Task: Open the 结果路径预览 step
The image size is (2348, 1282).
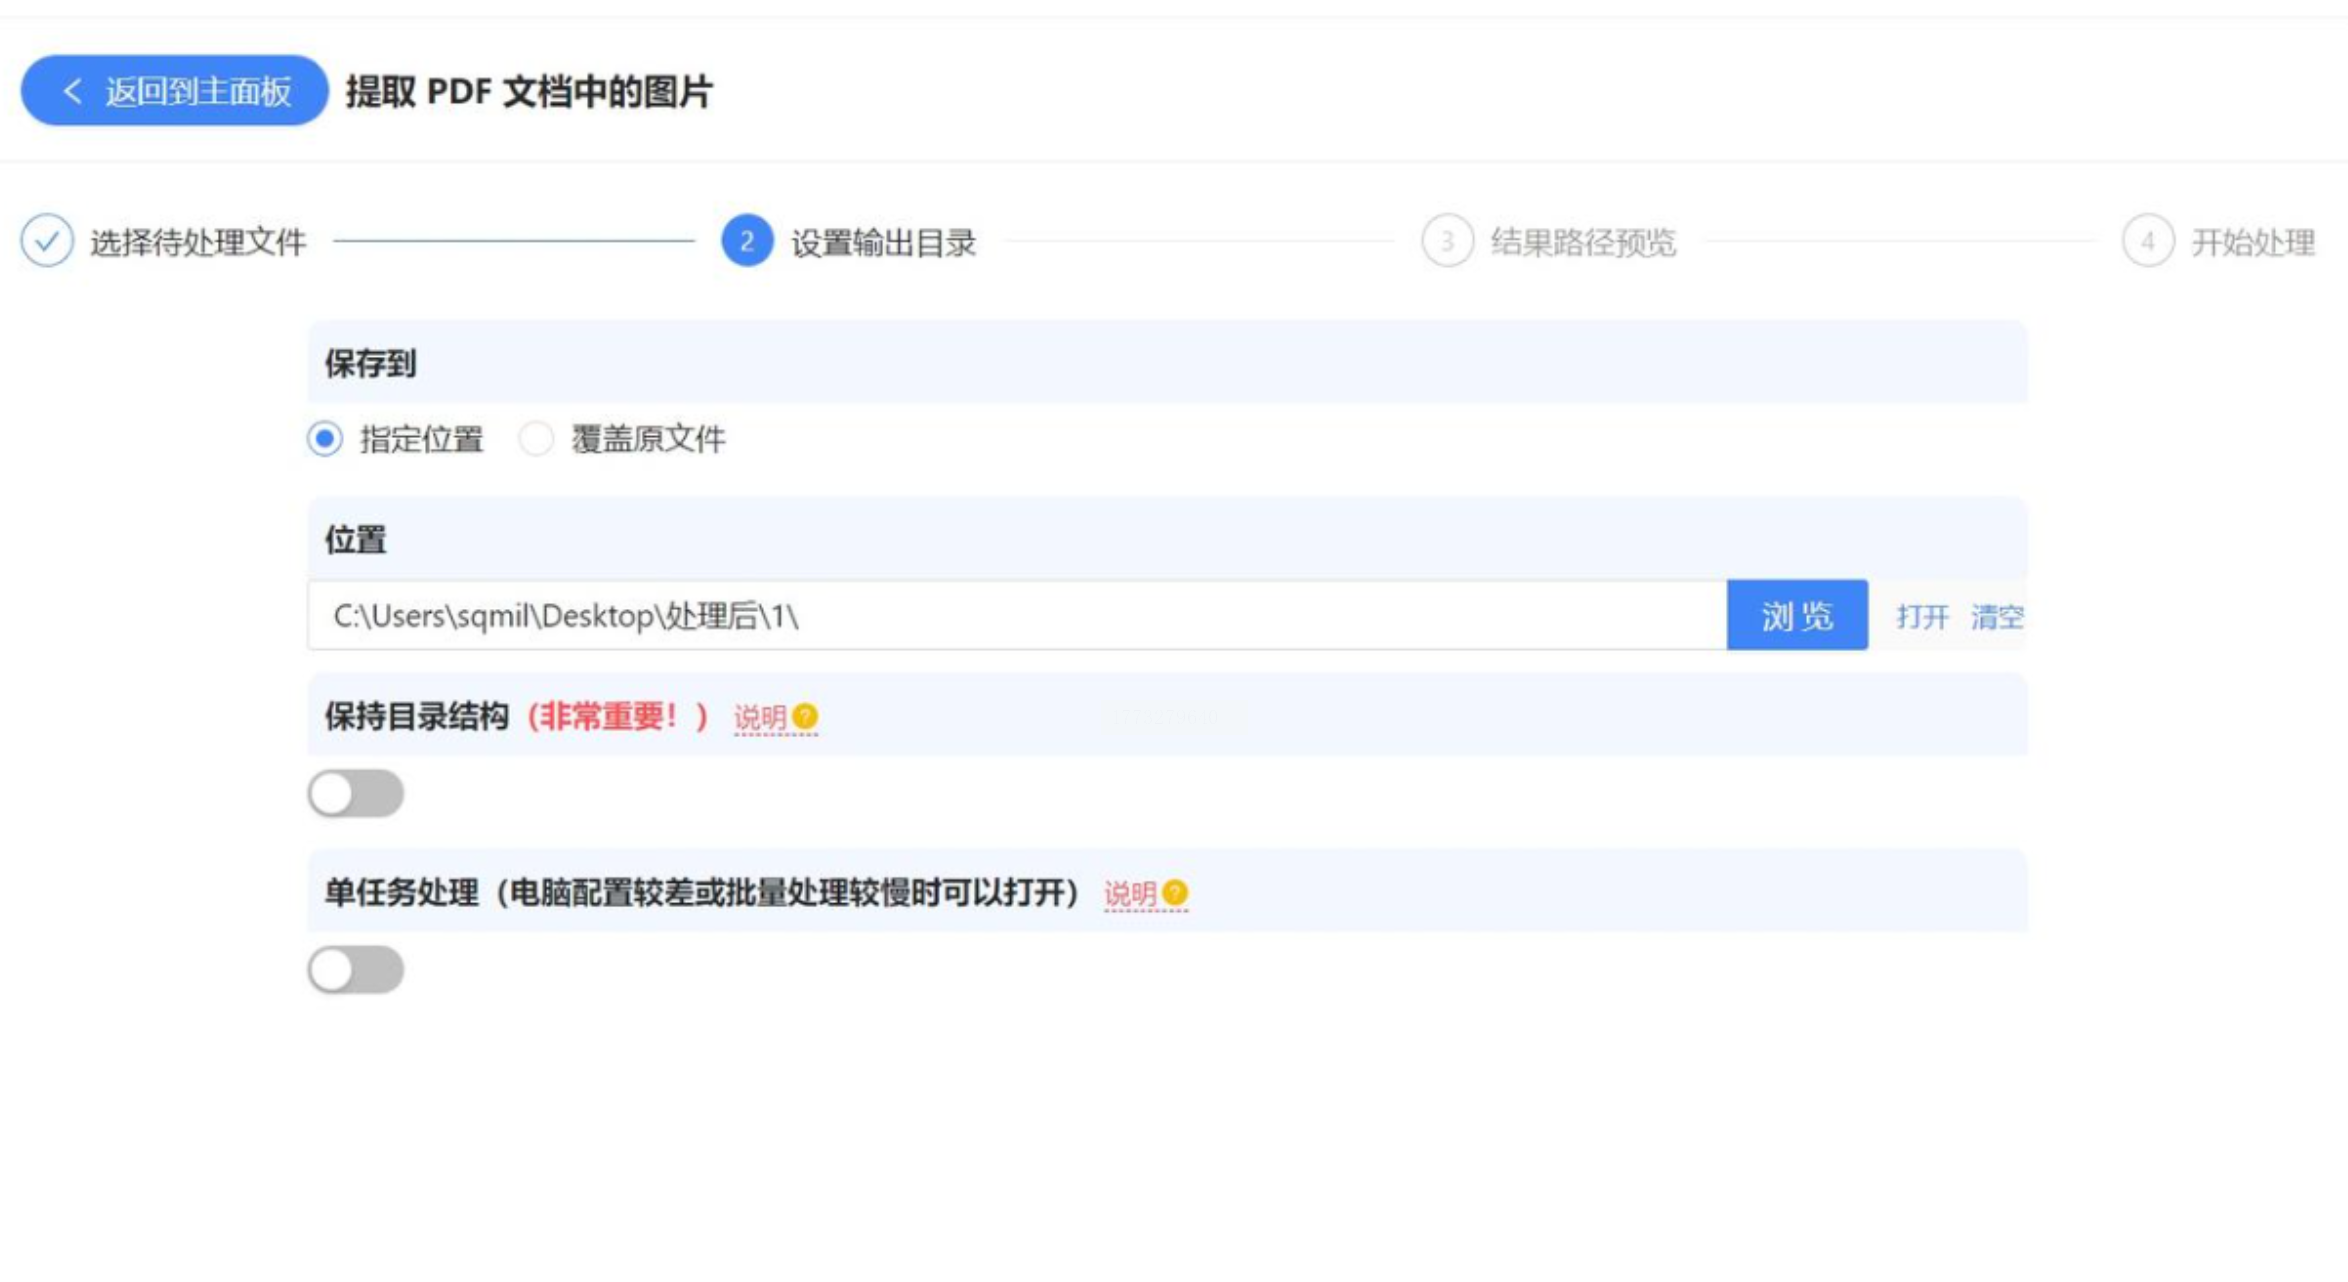Action: [x=1582, y=242]
